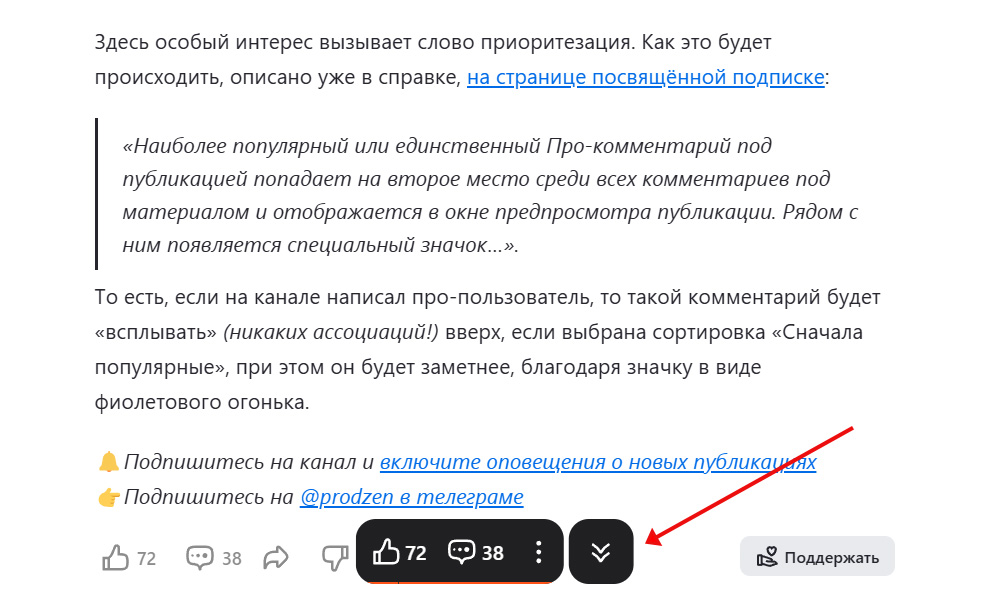Click italic text никаких ассоциаций

click(331, 332)
